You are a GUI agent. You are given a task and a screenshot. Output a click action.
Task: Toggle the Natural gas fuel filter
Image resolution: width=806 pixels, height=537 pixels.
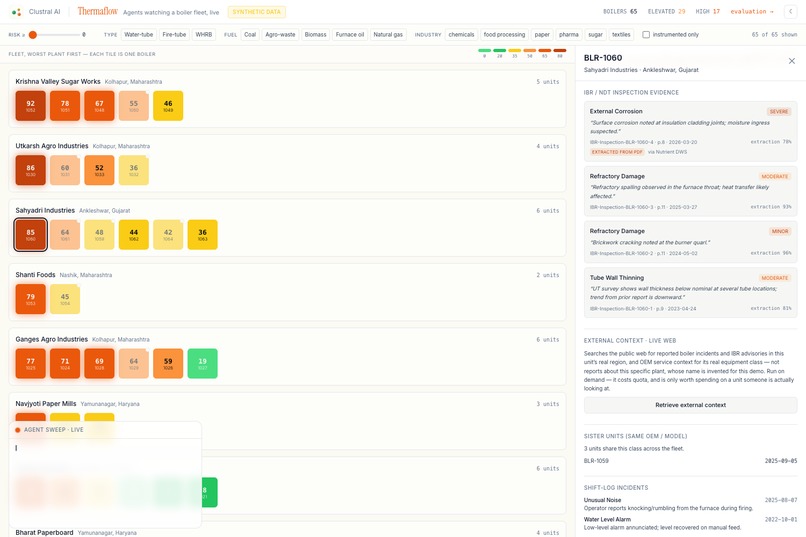pos(388,34)
